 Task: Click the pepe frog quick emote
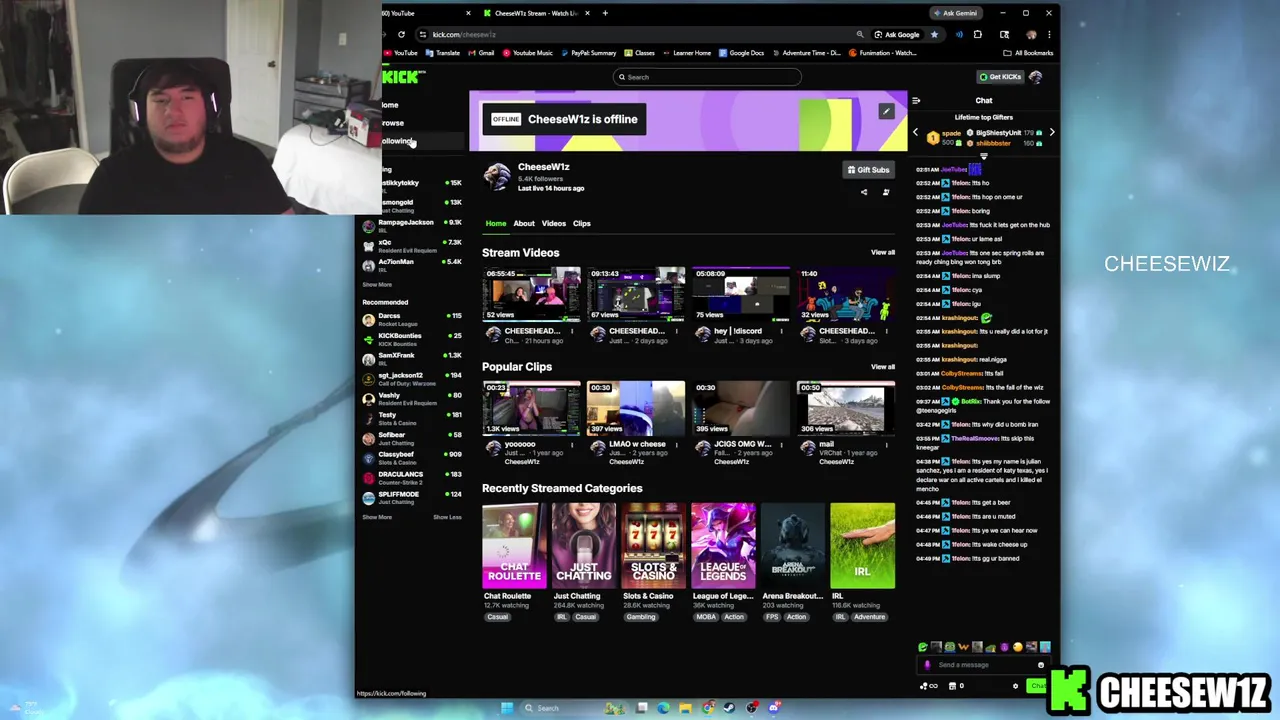coord(950,647)
